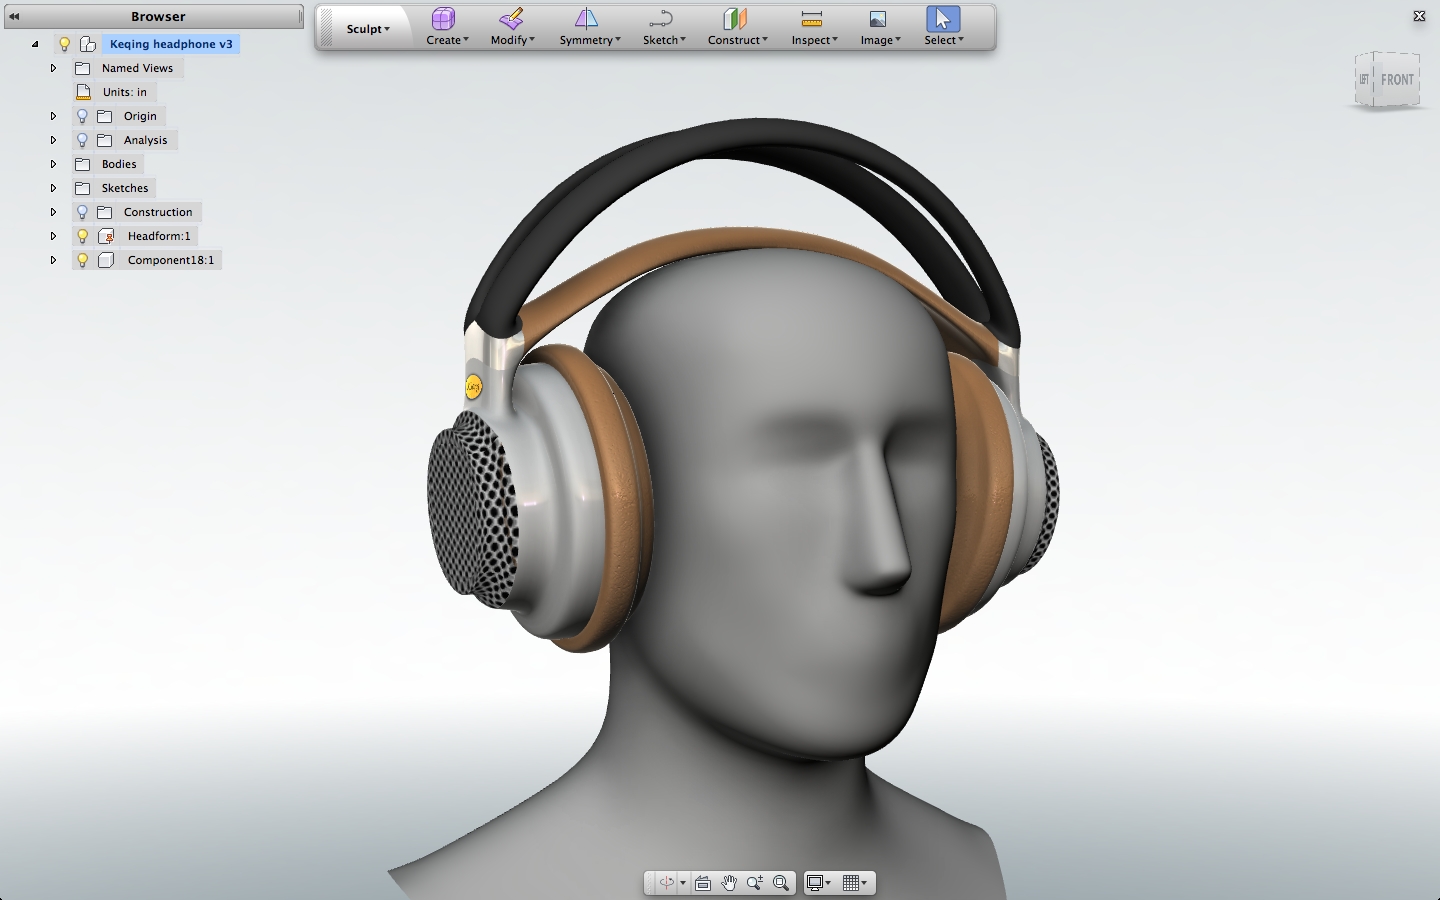
Task: Open the Sketch menu
Action: (x=662, y=27)
